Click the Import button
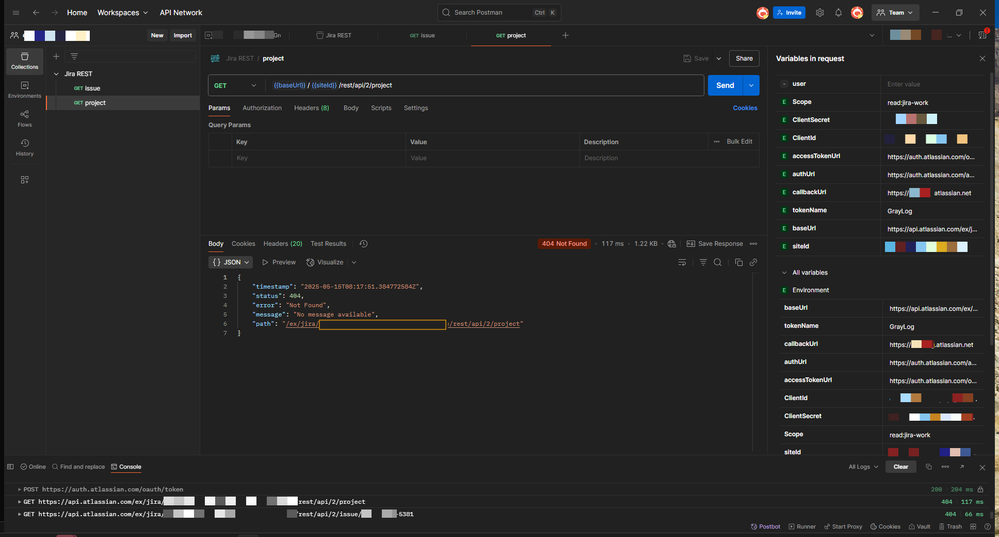The width and height of the screenshot is (999, 537). 183,36
